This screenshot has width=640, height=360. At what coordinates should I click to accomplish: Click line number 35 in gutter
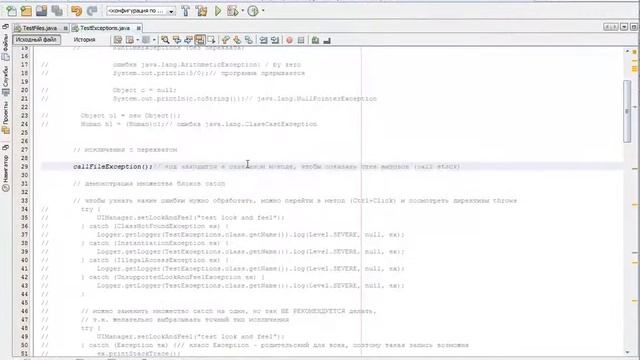click(x=24, y=218)
